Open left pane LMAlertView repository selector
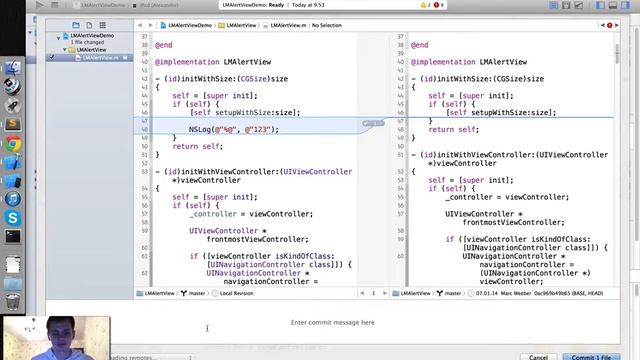The width and height of the screenshot is (640, 360). click(156, 293)
